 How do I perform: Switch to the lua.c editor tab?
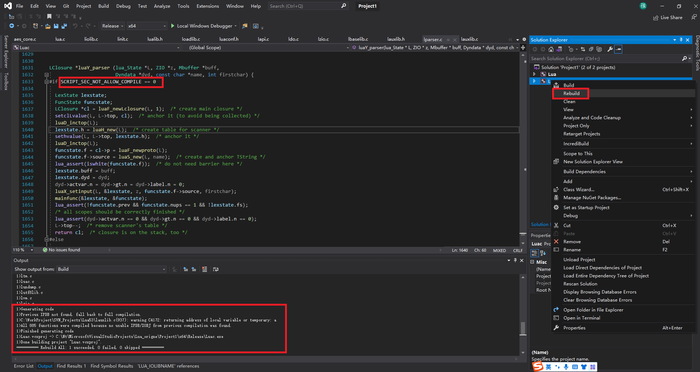tap(60, 39)
